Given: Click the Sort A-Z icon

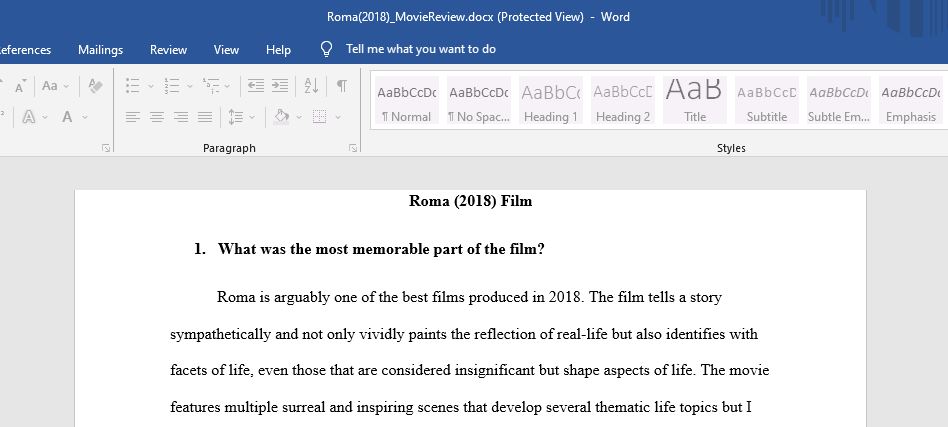Looking at the screenshot, I should [311, 86].
